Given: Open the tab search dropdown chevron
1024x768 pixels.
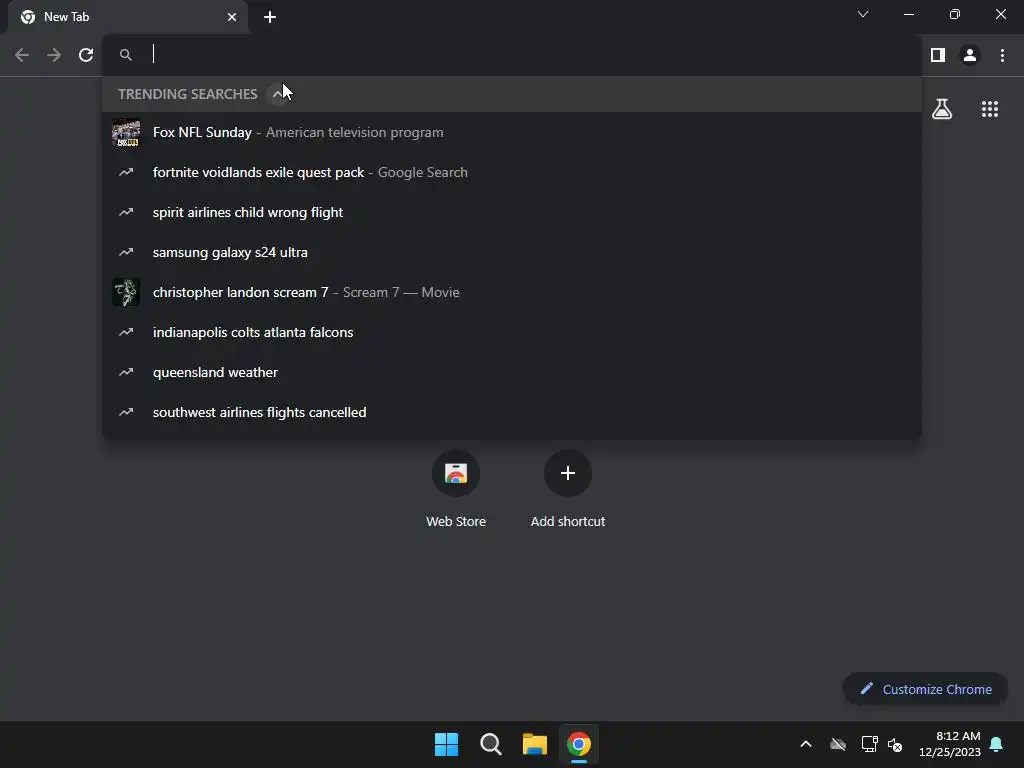Looking at the screenshot, I should tap(863, 14).
